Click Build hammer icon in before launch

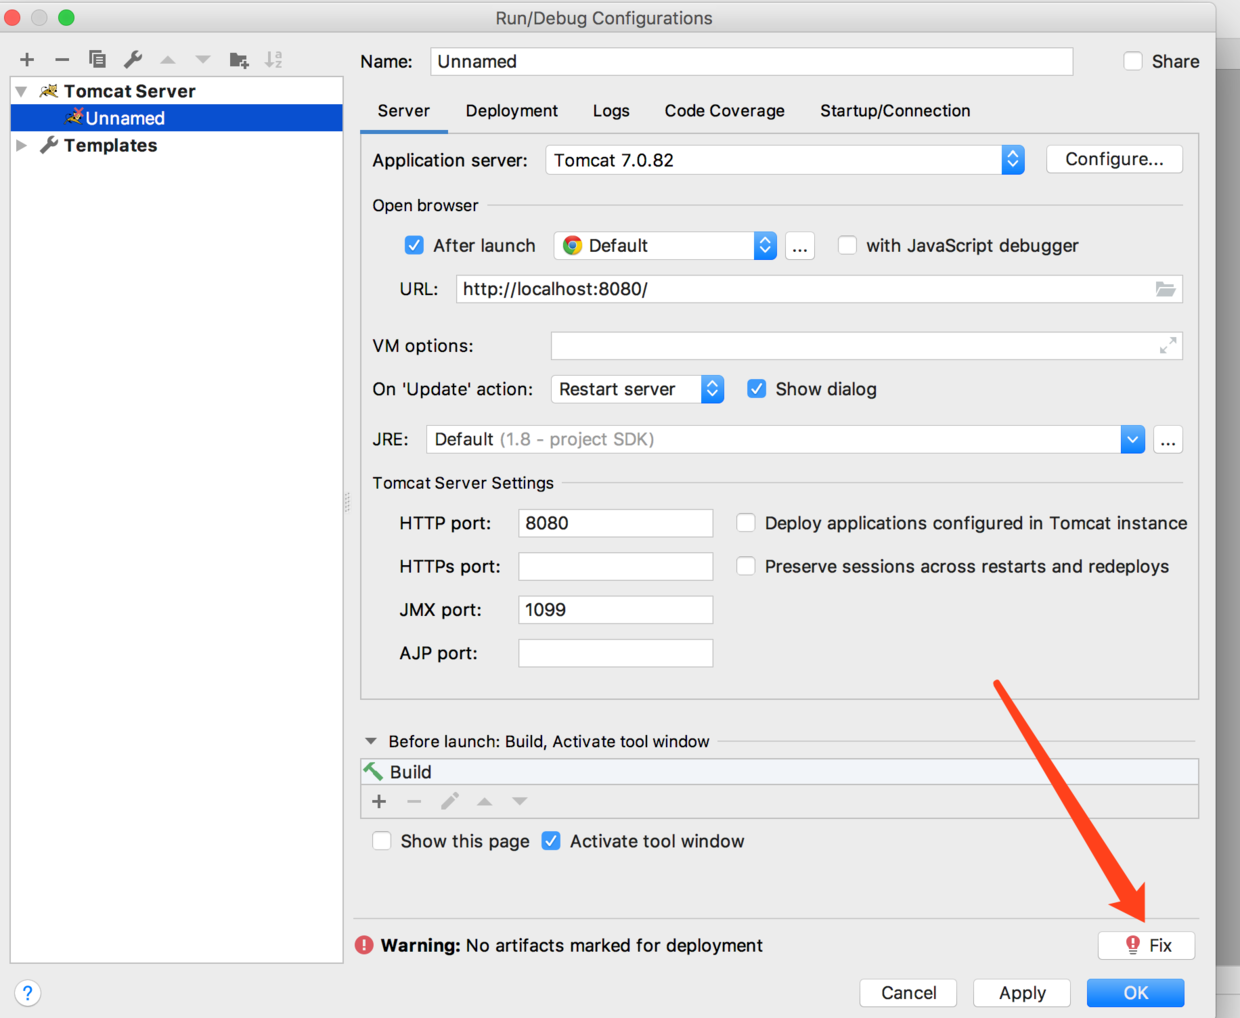[374, 771]
